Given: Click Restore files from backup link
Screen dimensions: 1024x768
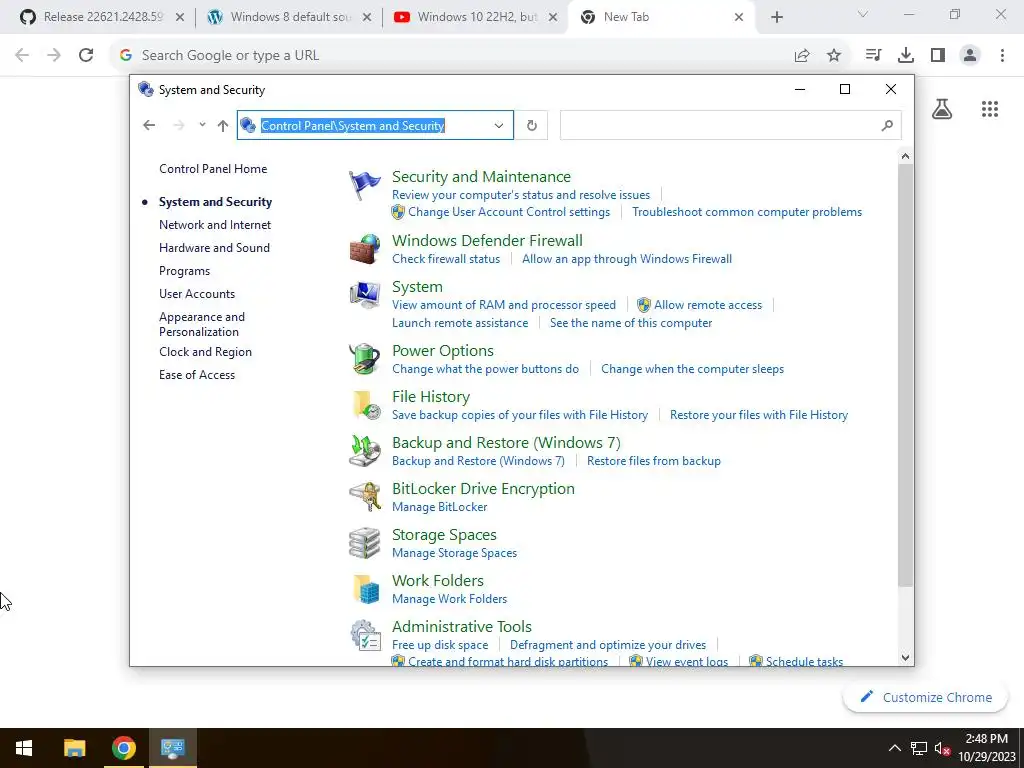Looking at the screenshot, I should [x=654, y=460].
